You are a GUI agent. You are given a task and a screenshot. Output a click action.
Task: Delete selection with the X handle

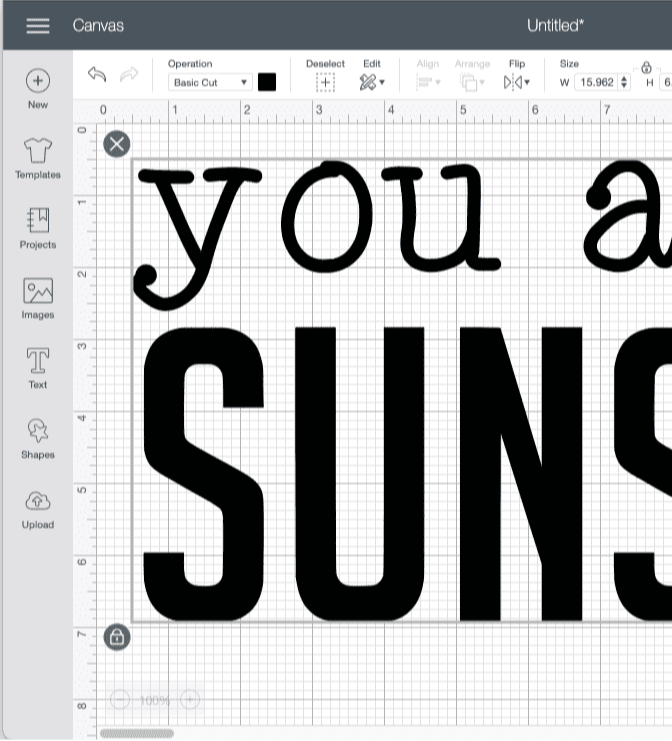(x=116, y=144)
